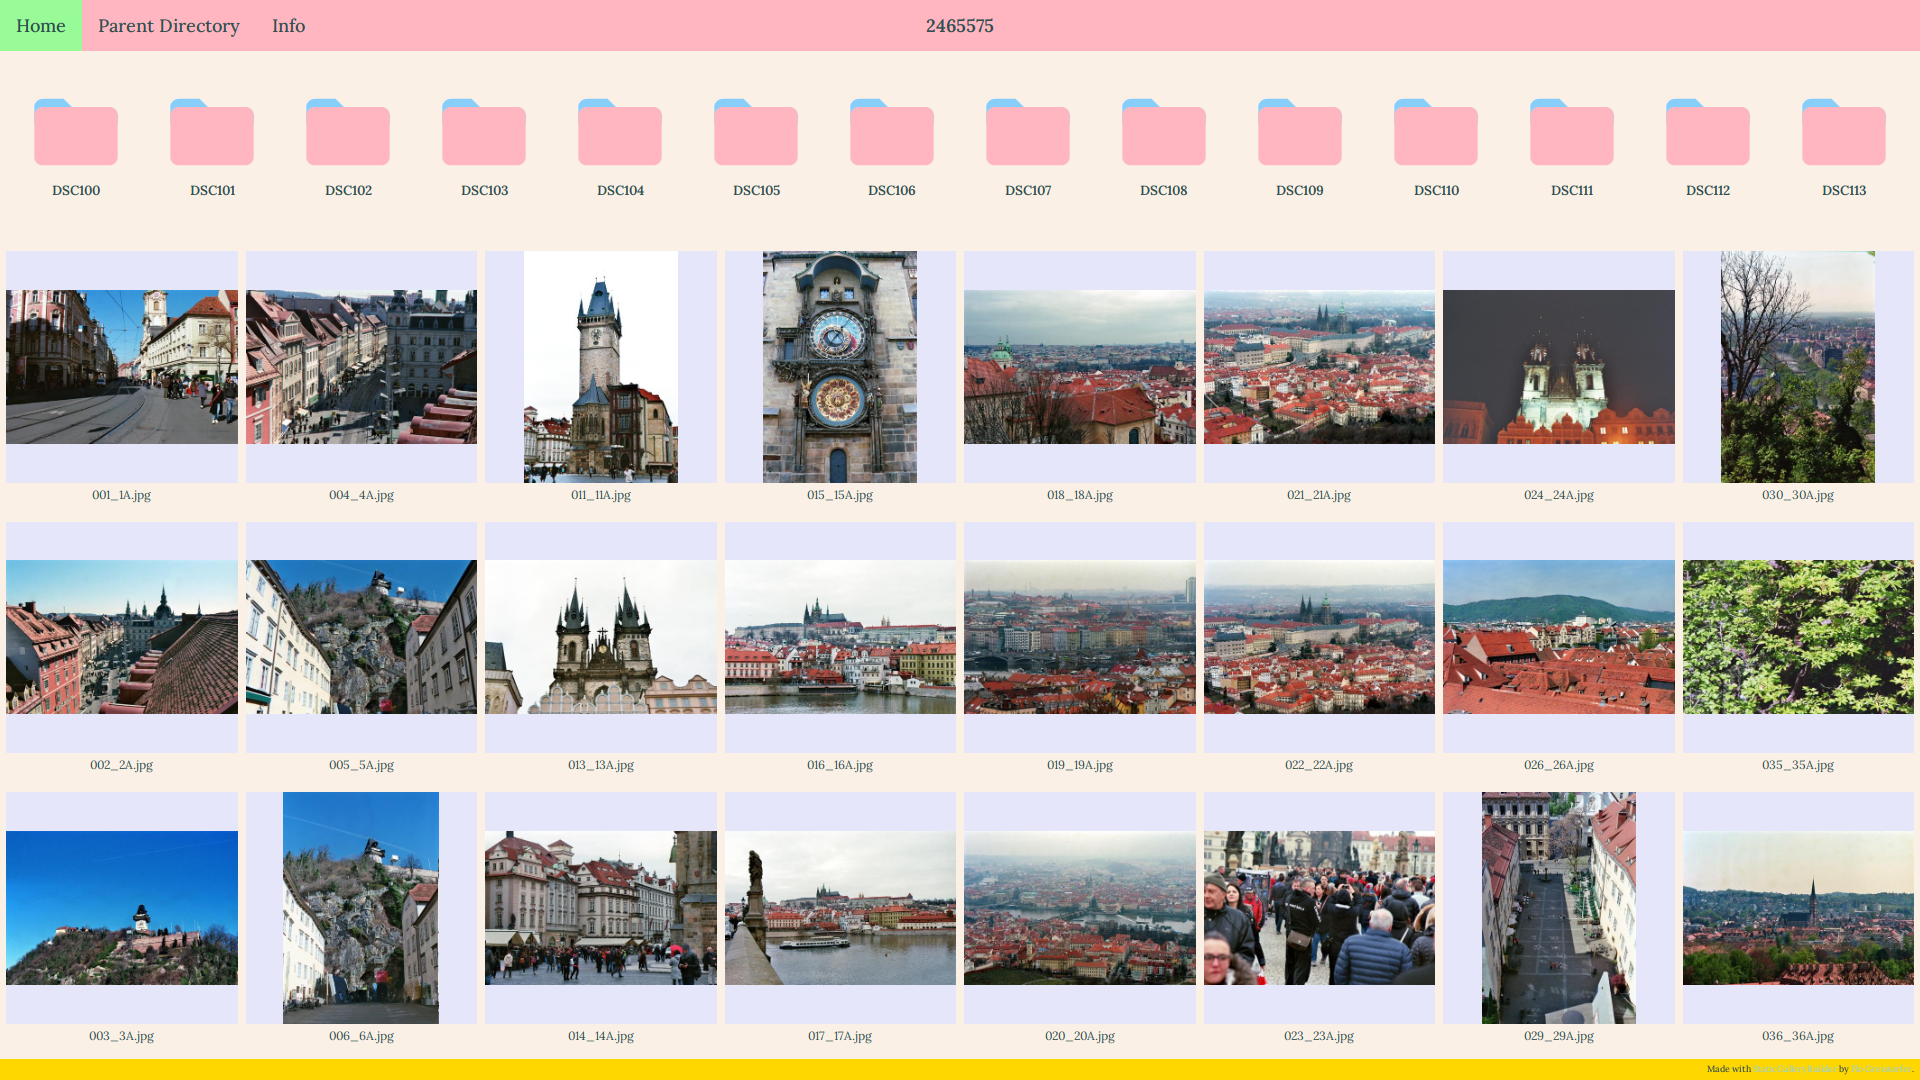Open the astronomical clock photo 015_15A.jpg
This screenshot has width=1920, height=1080.
[x=839, y=366]
